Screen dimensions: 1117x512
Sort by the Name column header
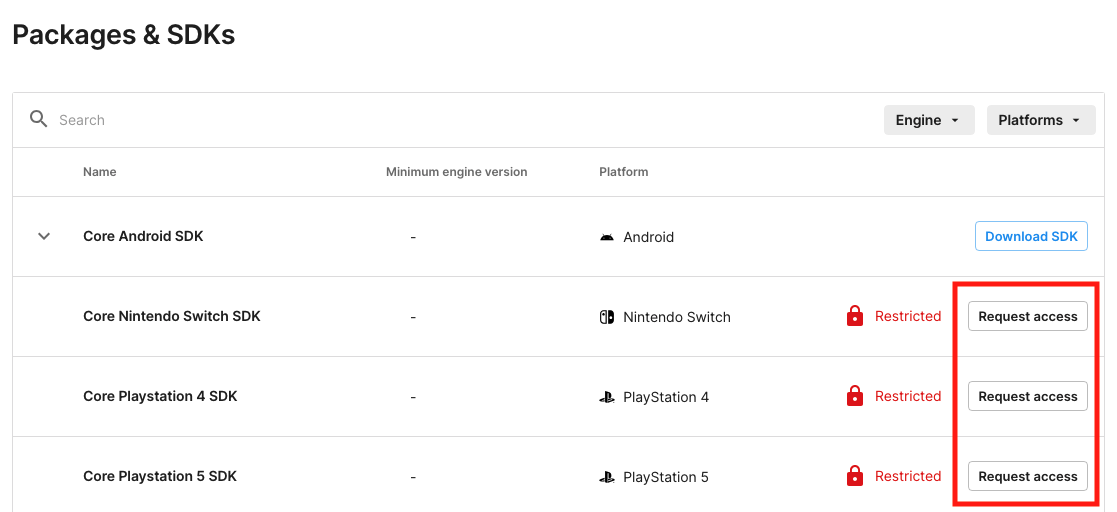(100, 172)
